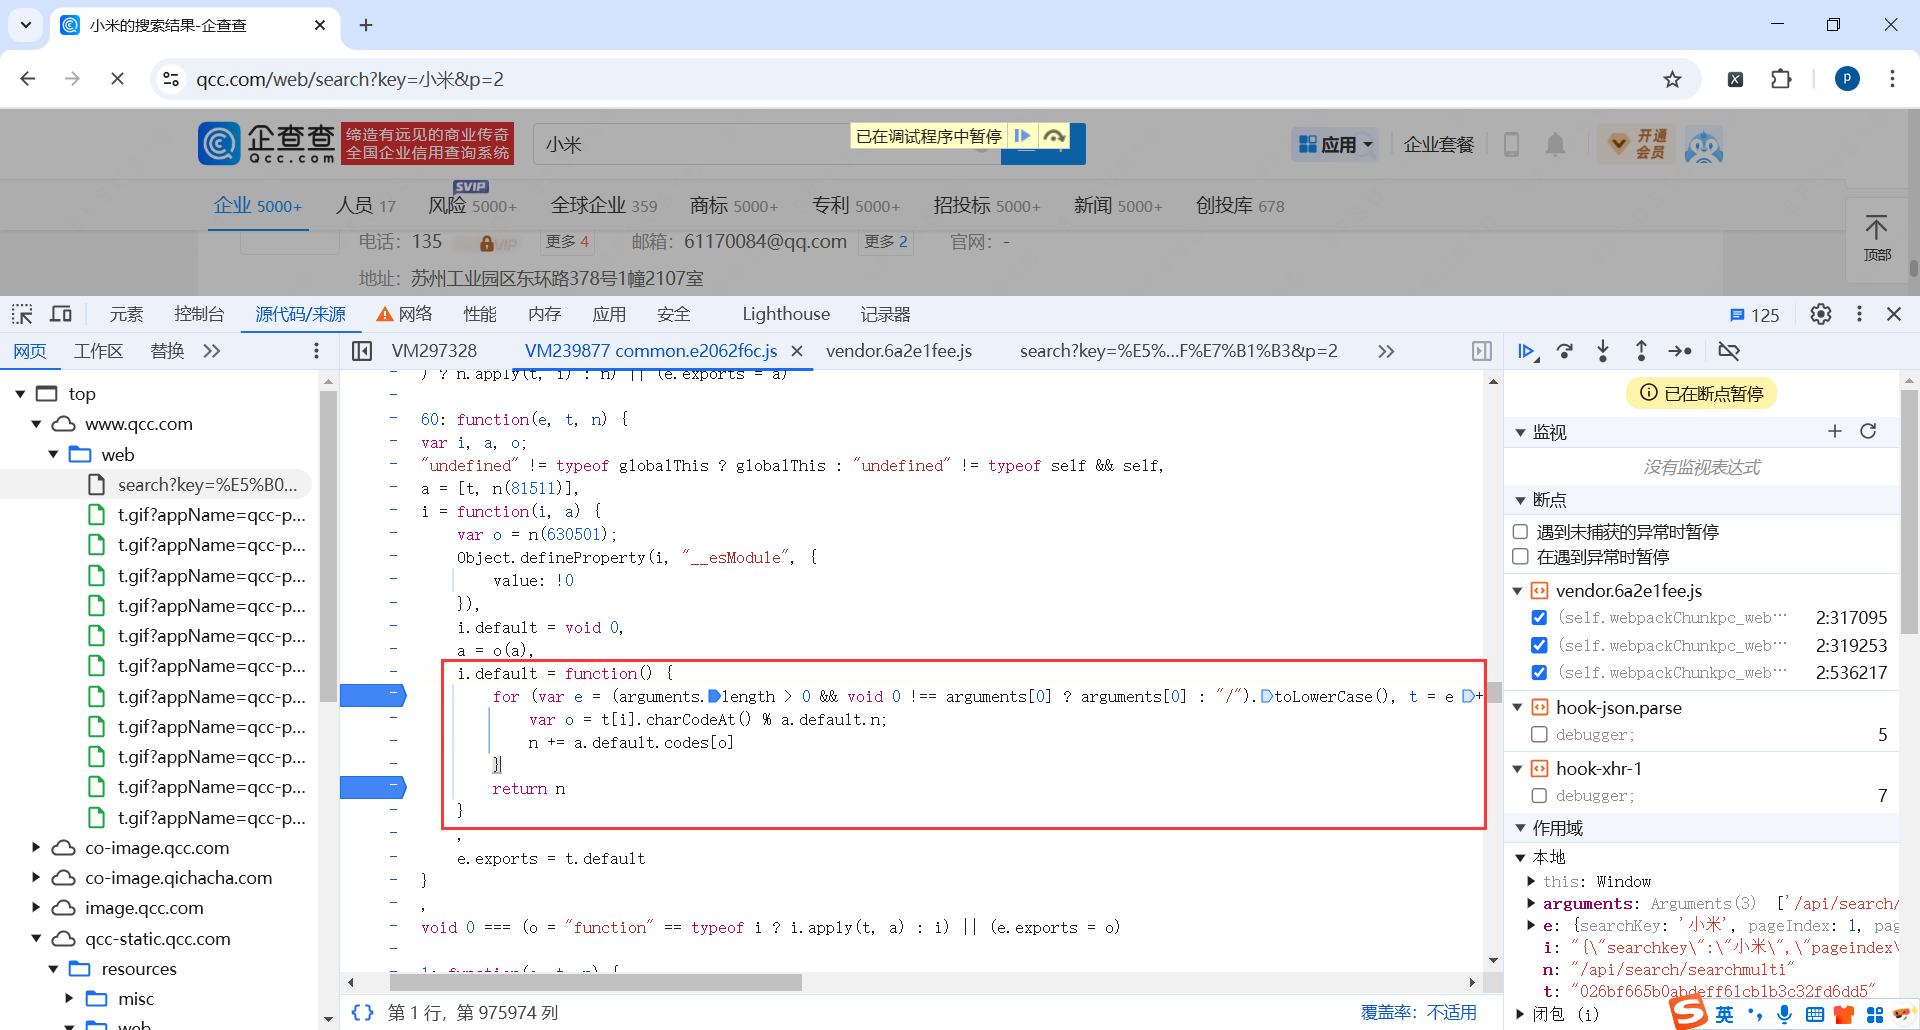
Task: Click the notification bell on qcc page
Action: tap(1555, 145)
